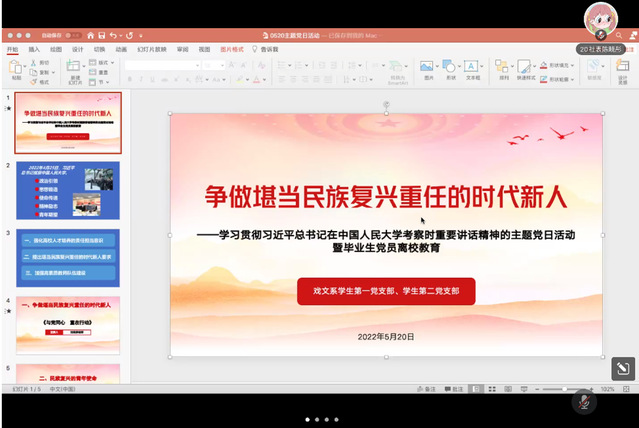This screenshot has height=428, width=639.
Task: Switch to the Insert (插入) tab
Action: click(x=34, y=48)
